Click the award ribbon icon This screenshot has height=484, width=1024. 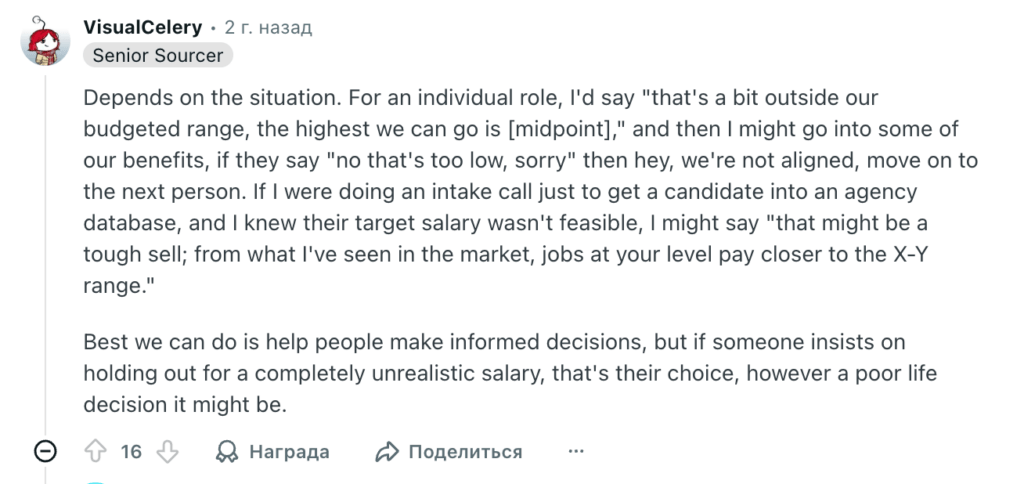point(227,452)
